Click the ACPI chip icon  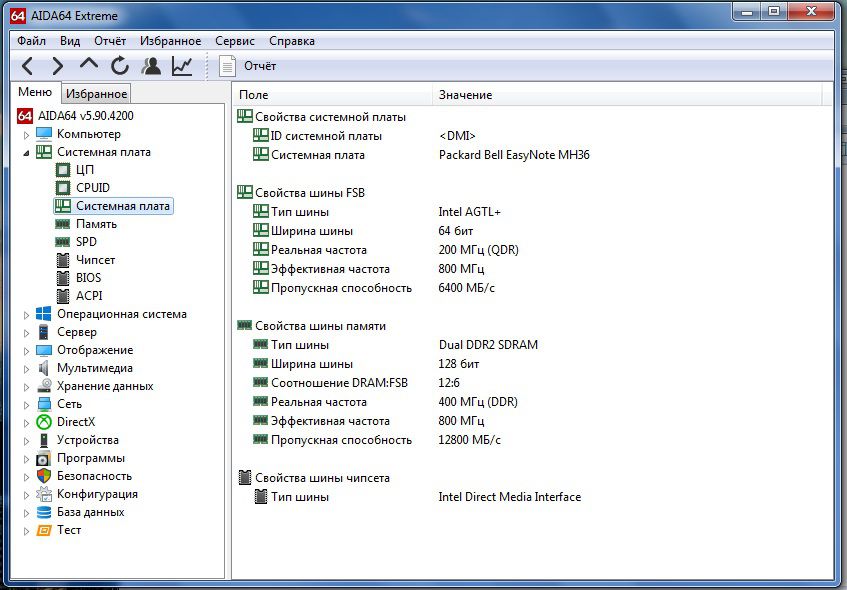[x=63, y=296]
